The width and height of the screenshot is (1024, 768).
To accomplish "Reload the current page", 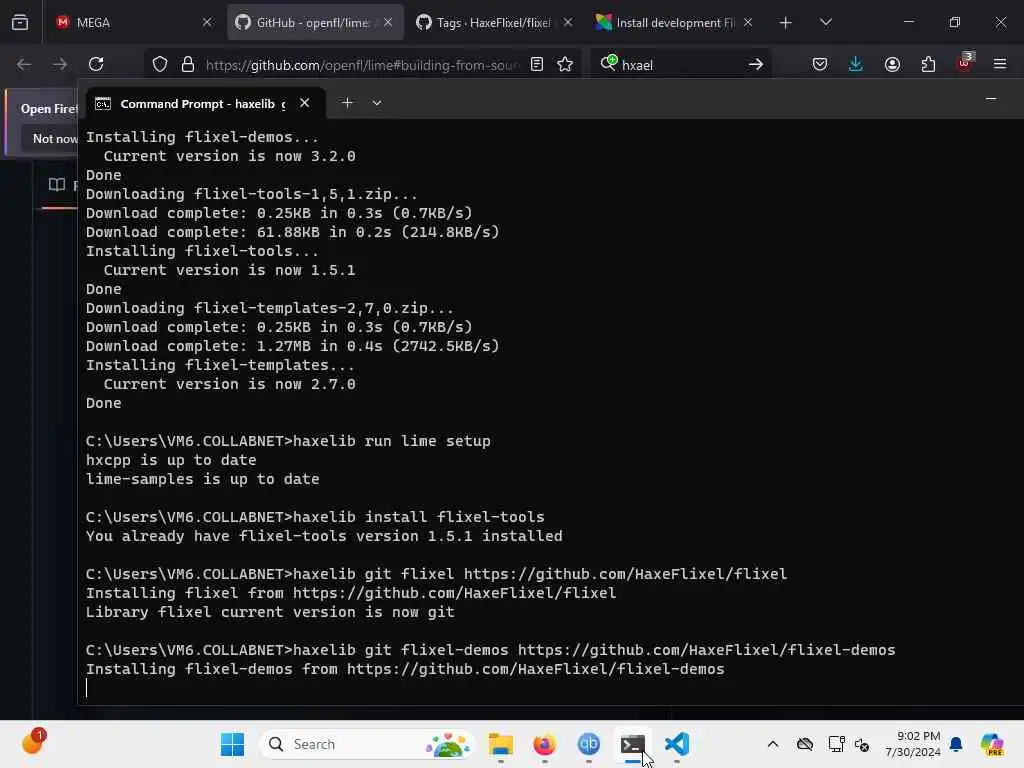I will (x=96, y=64).
